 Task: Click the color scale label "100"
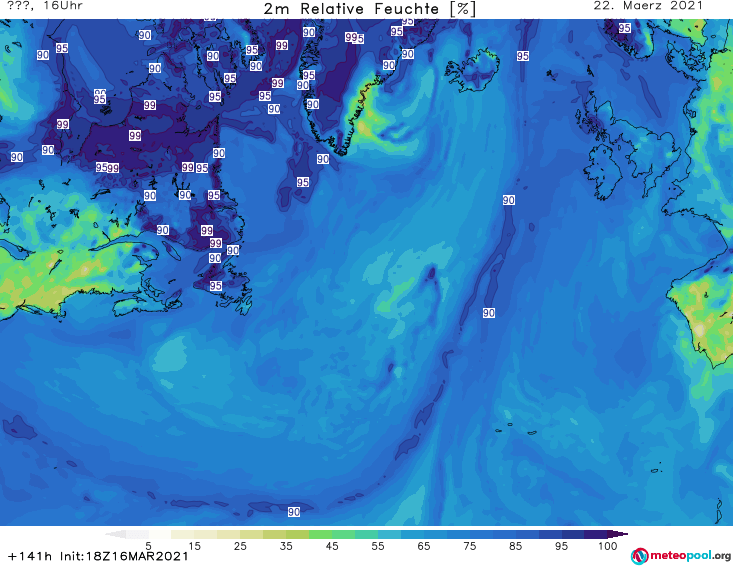607,546
